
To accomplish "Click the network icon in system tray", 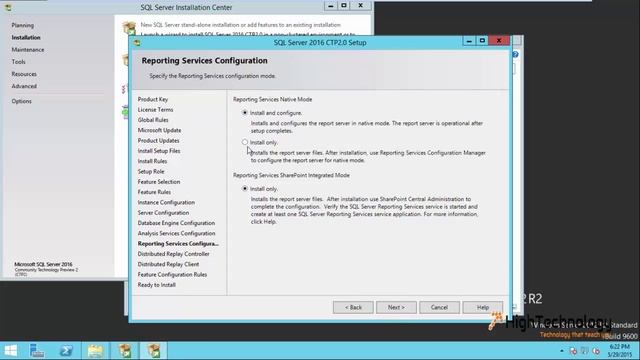I will pos(584,351).
